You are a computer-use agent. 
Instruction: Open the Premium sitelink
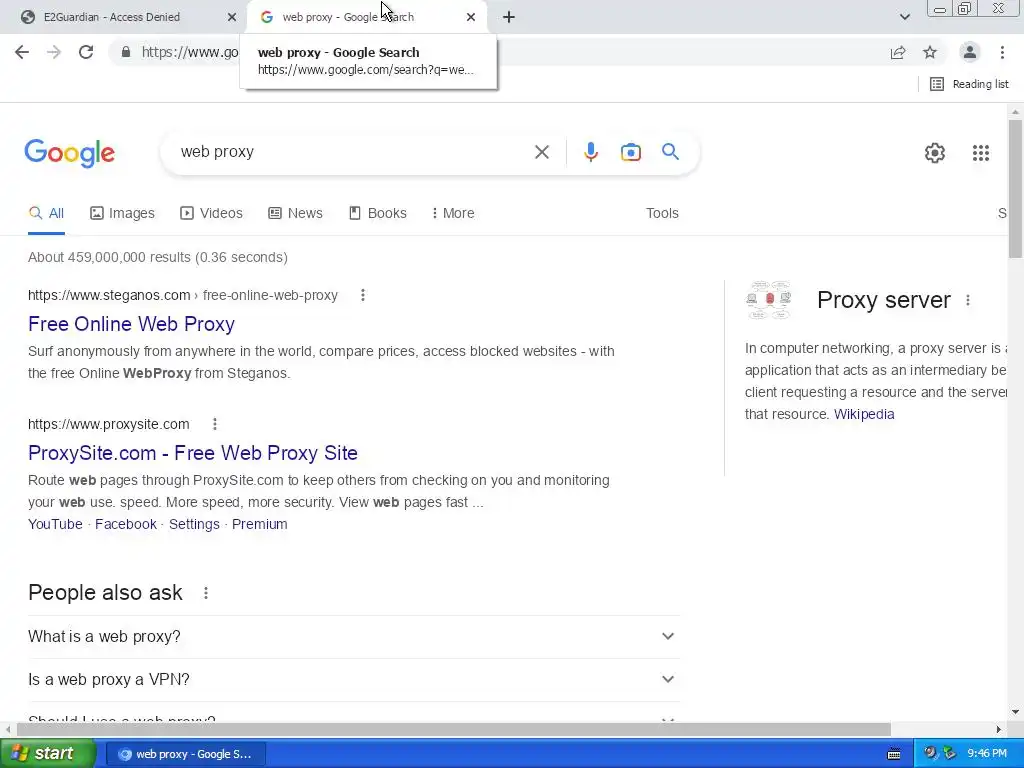coord(259,524)
